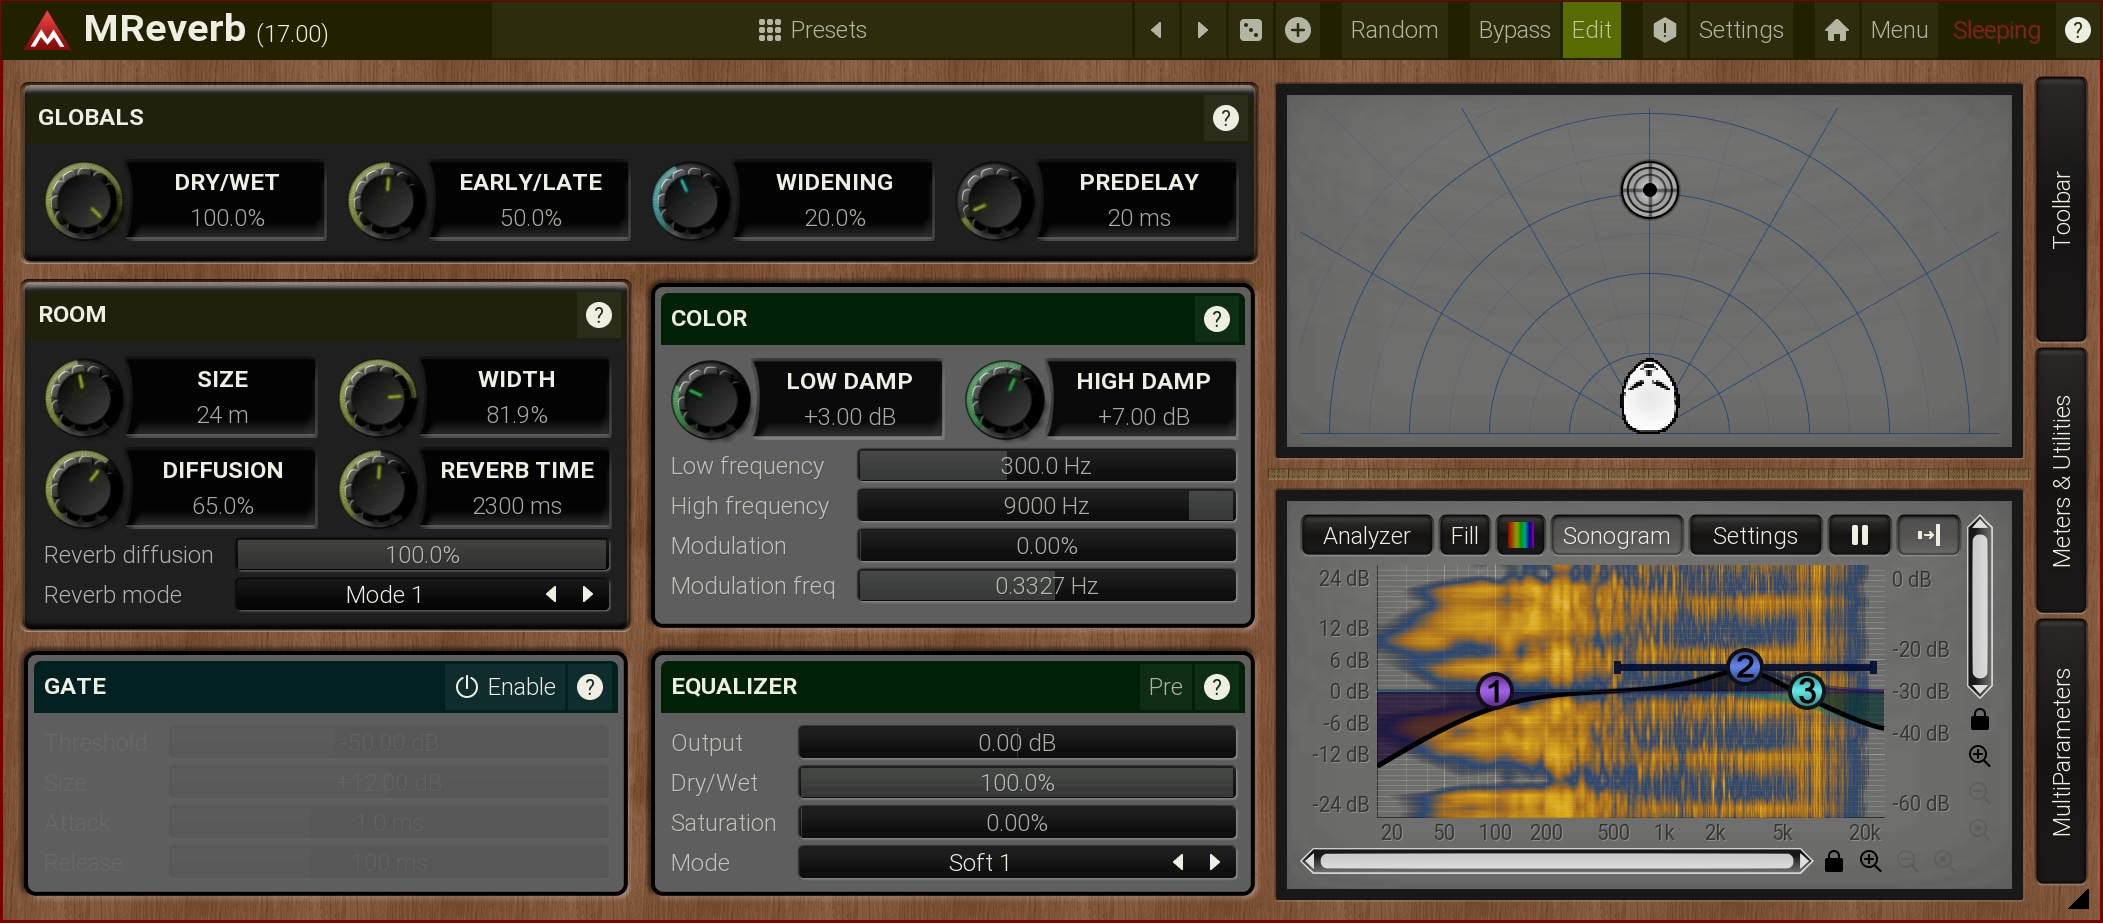Click the random dice preset icon
The height and width of the screenshot is (923, 2103).
[x=1250, y=30]
